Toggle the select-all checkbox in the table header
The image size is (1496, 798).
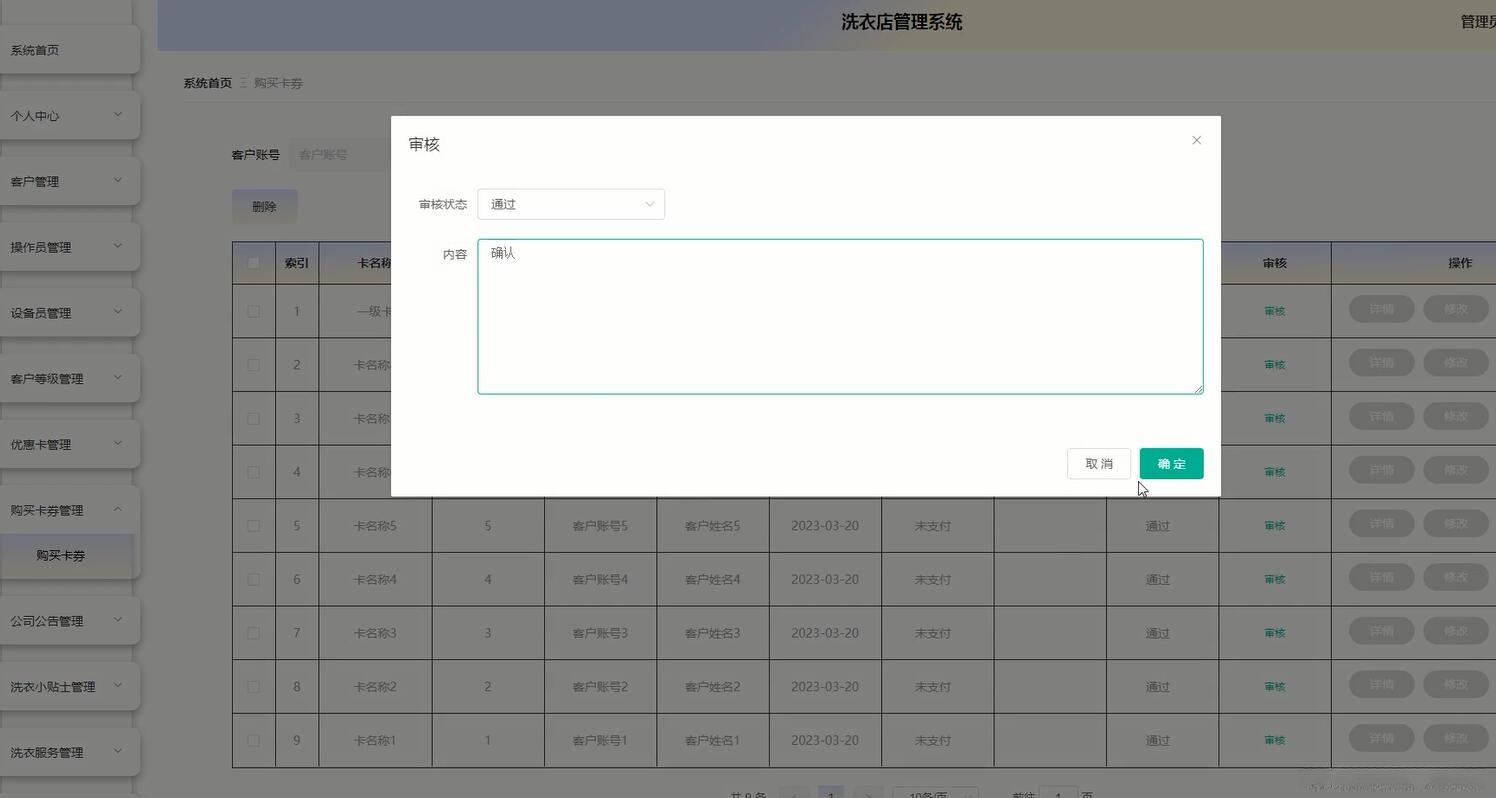pyautogui.click(x=253, y=262)
